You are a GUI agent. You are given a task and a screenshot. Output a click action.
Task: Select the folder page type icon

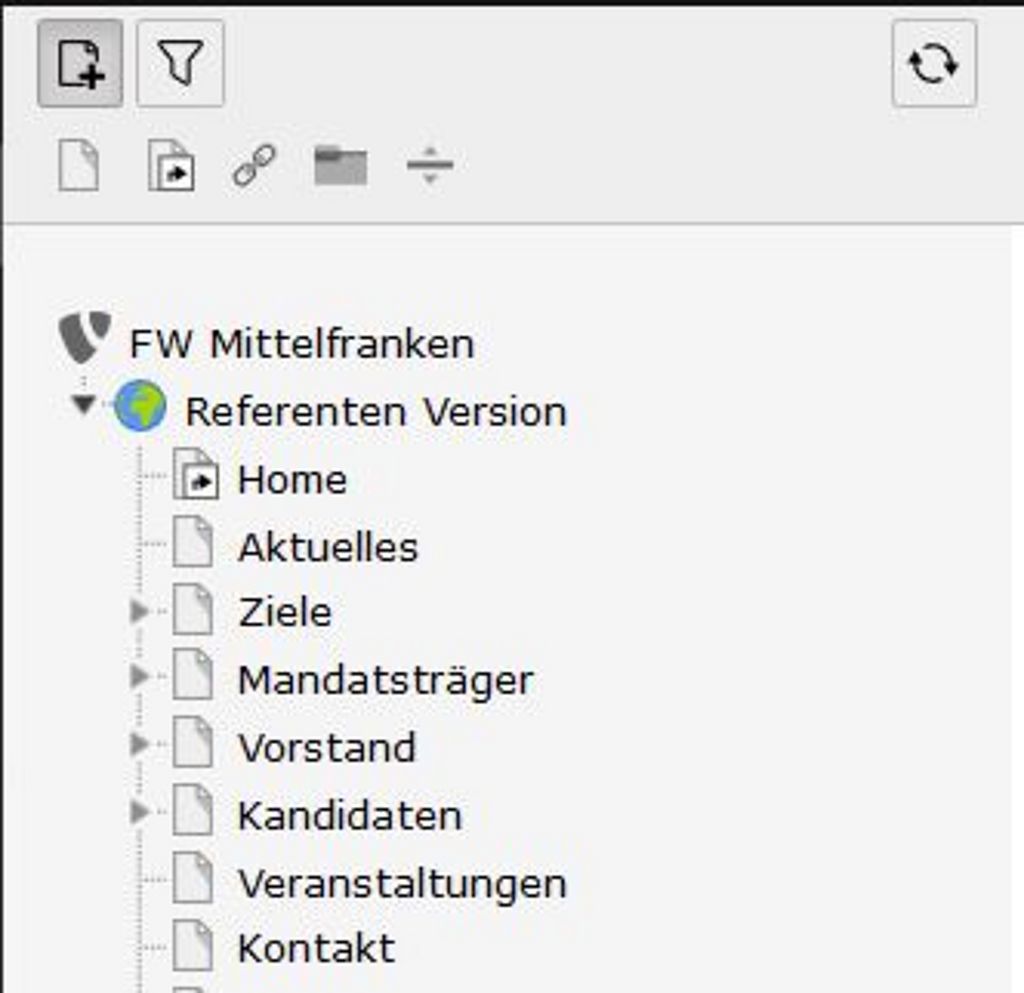[x=340, y=166]
